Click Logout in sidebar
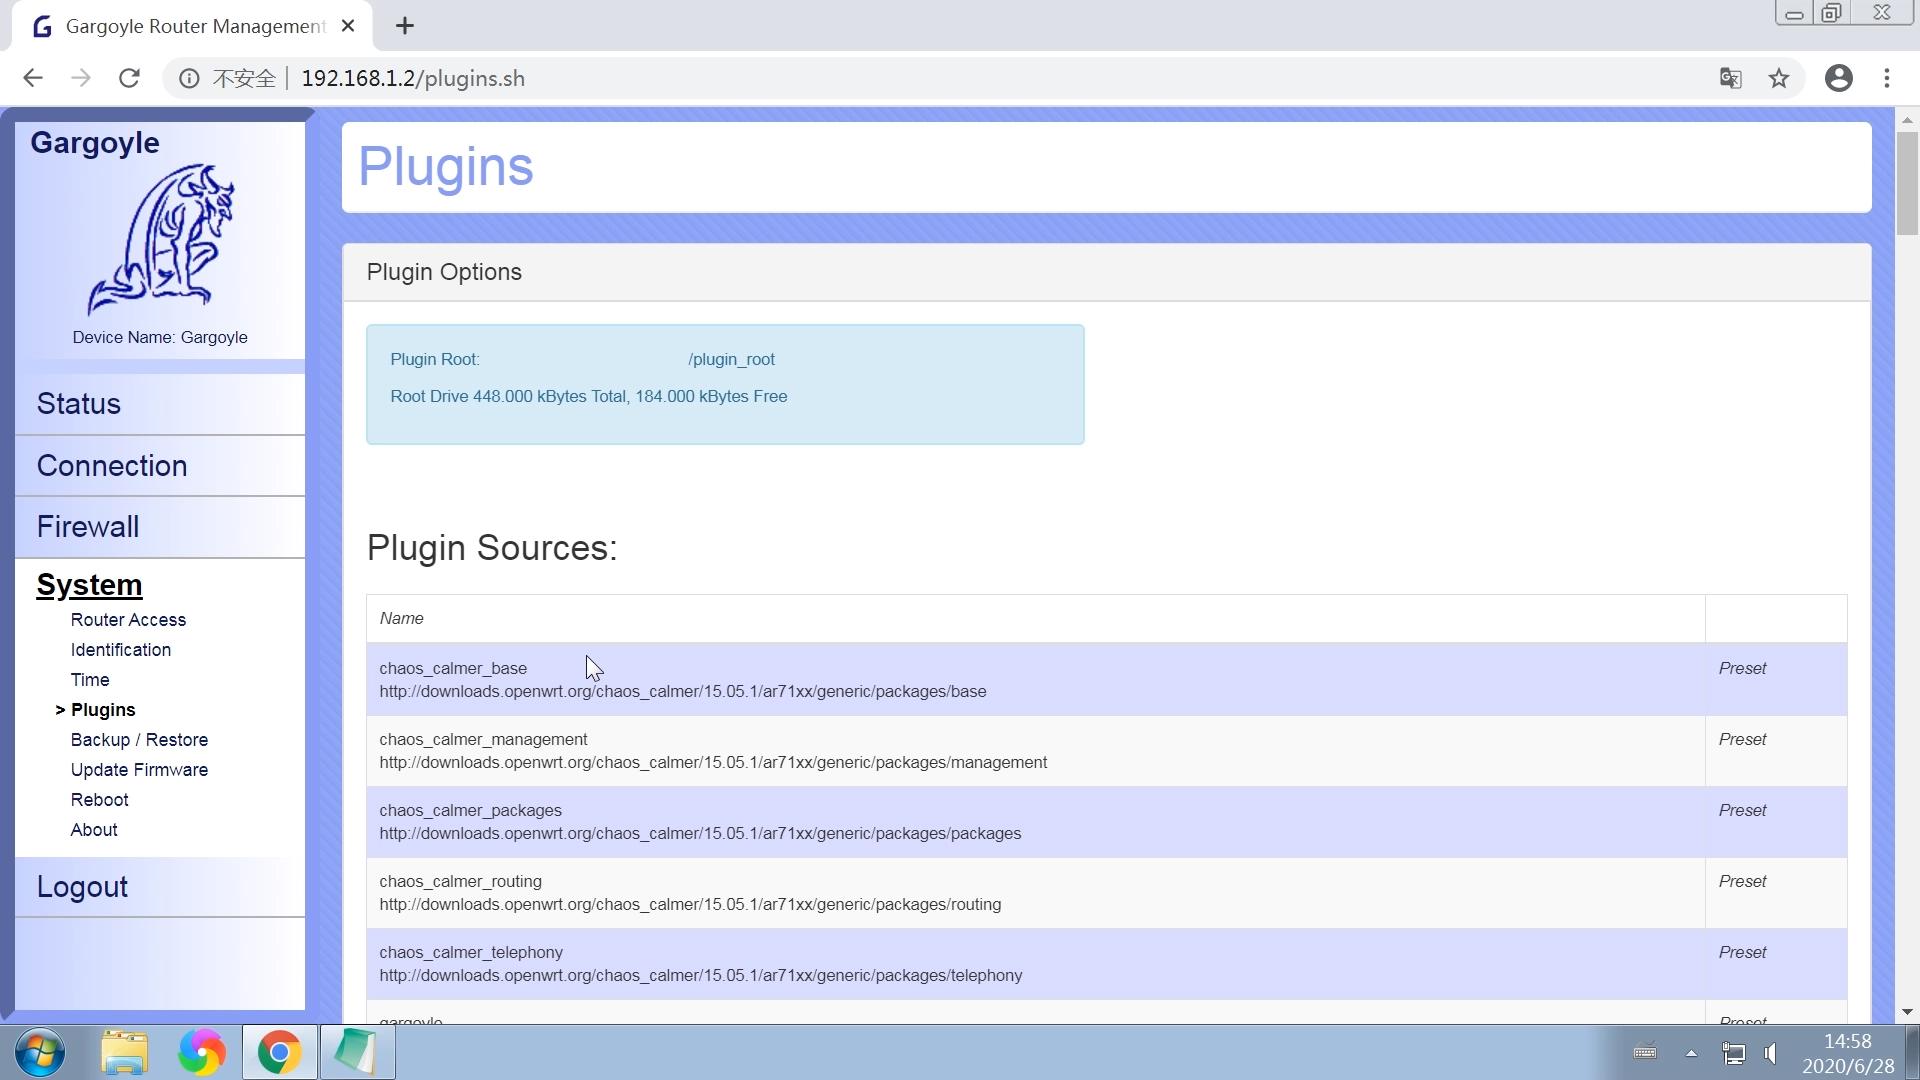Screen dimensions: 1920x1080 tap(82, 887)
